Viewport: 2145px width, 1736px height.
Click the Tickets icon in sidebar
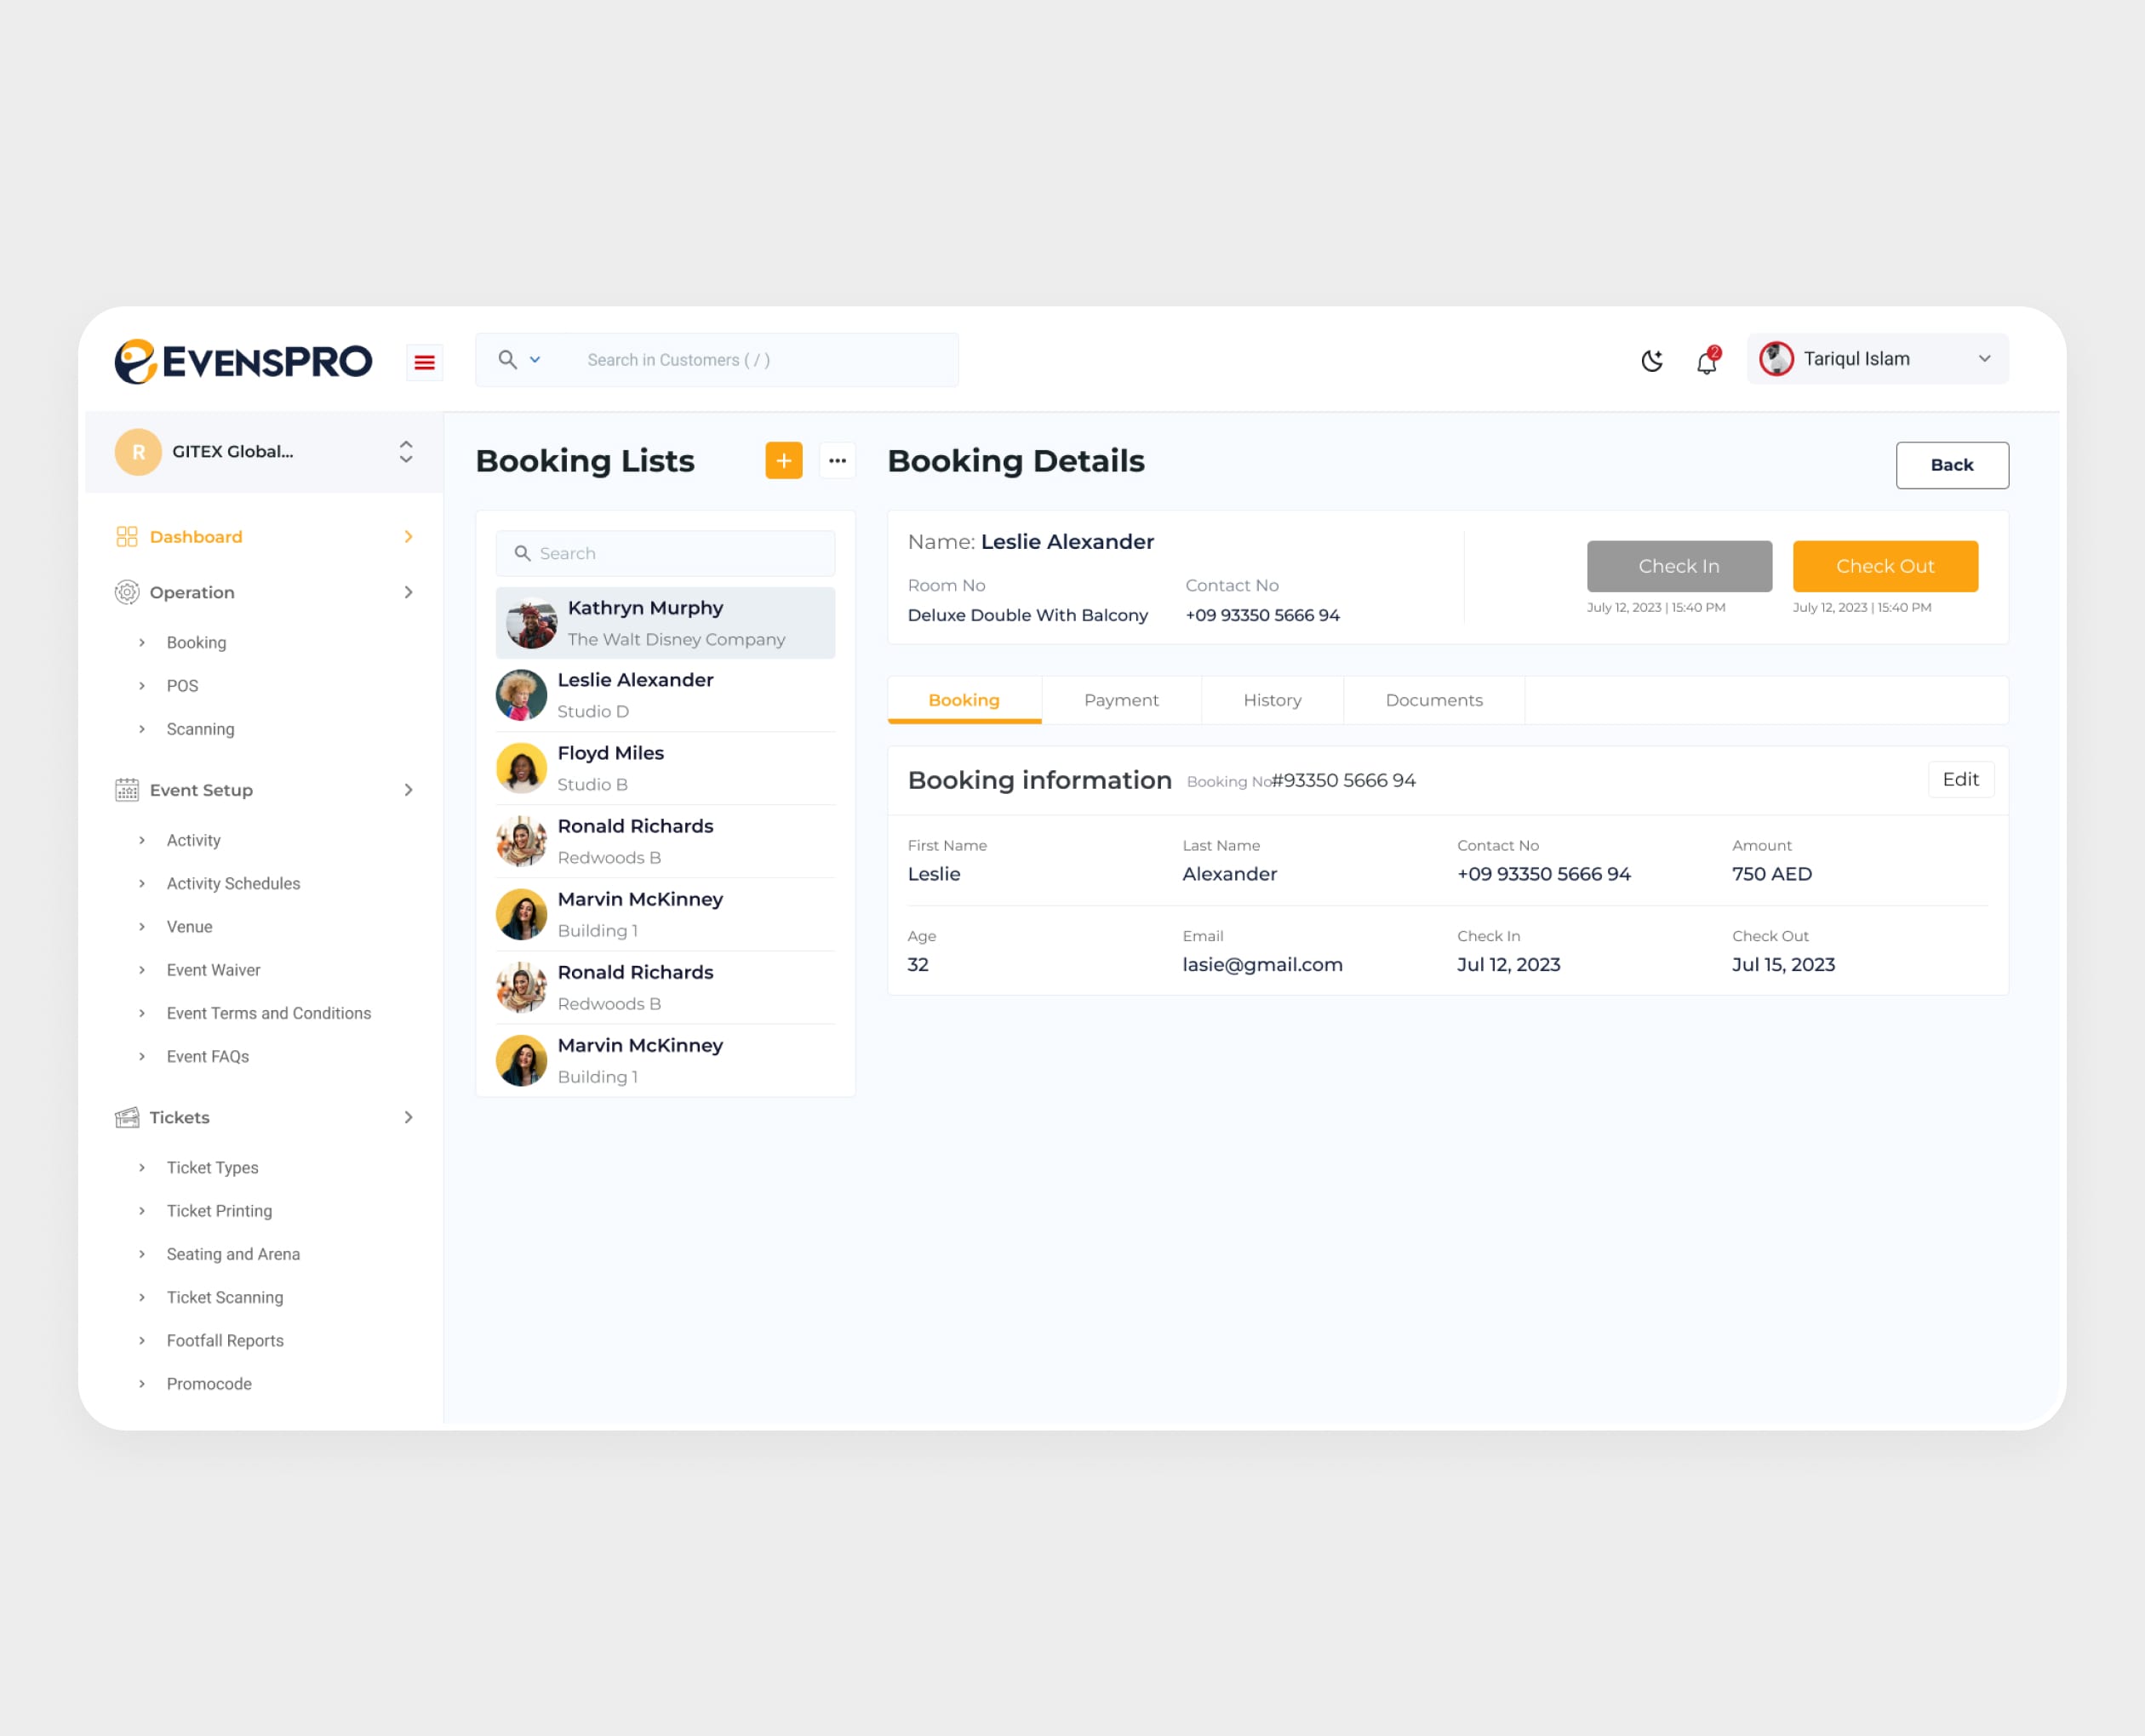point(127,1117)
